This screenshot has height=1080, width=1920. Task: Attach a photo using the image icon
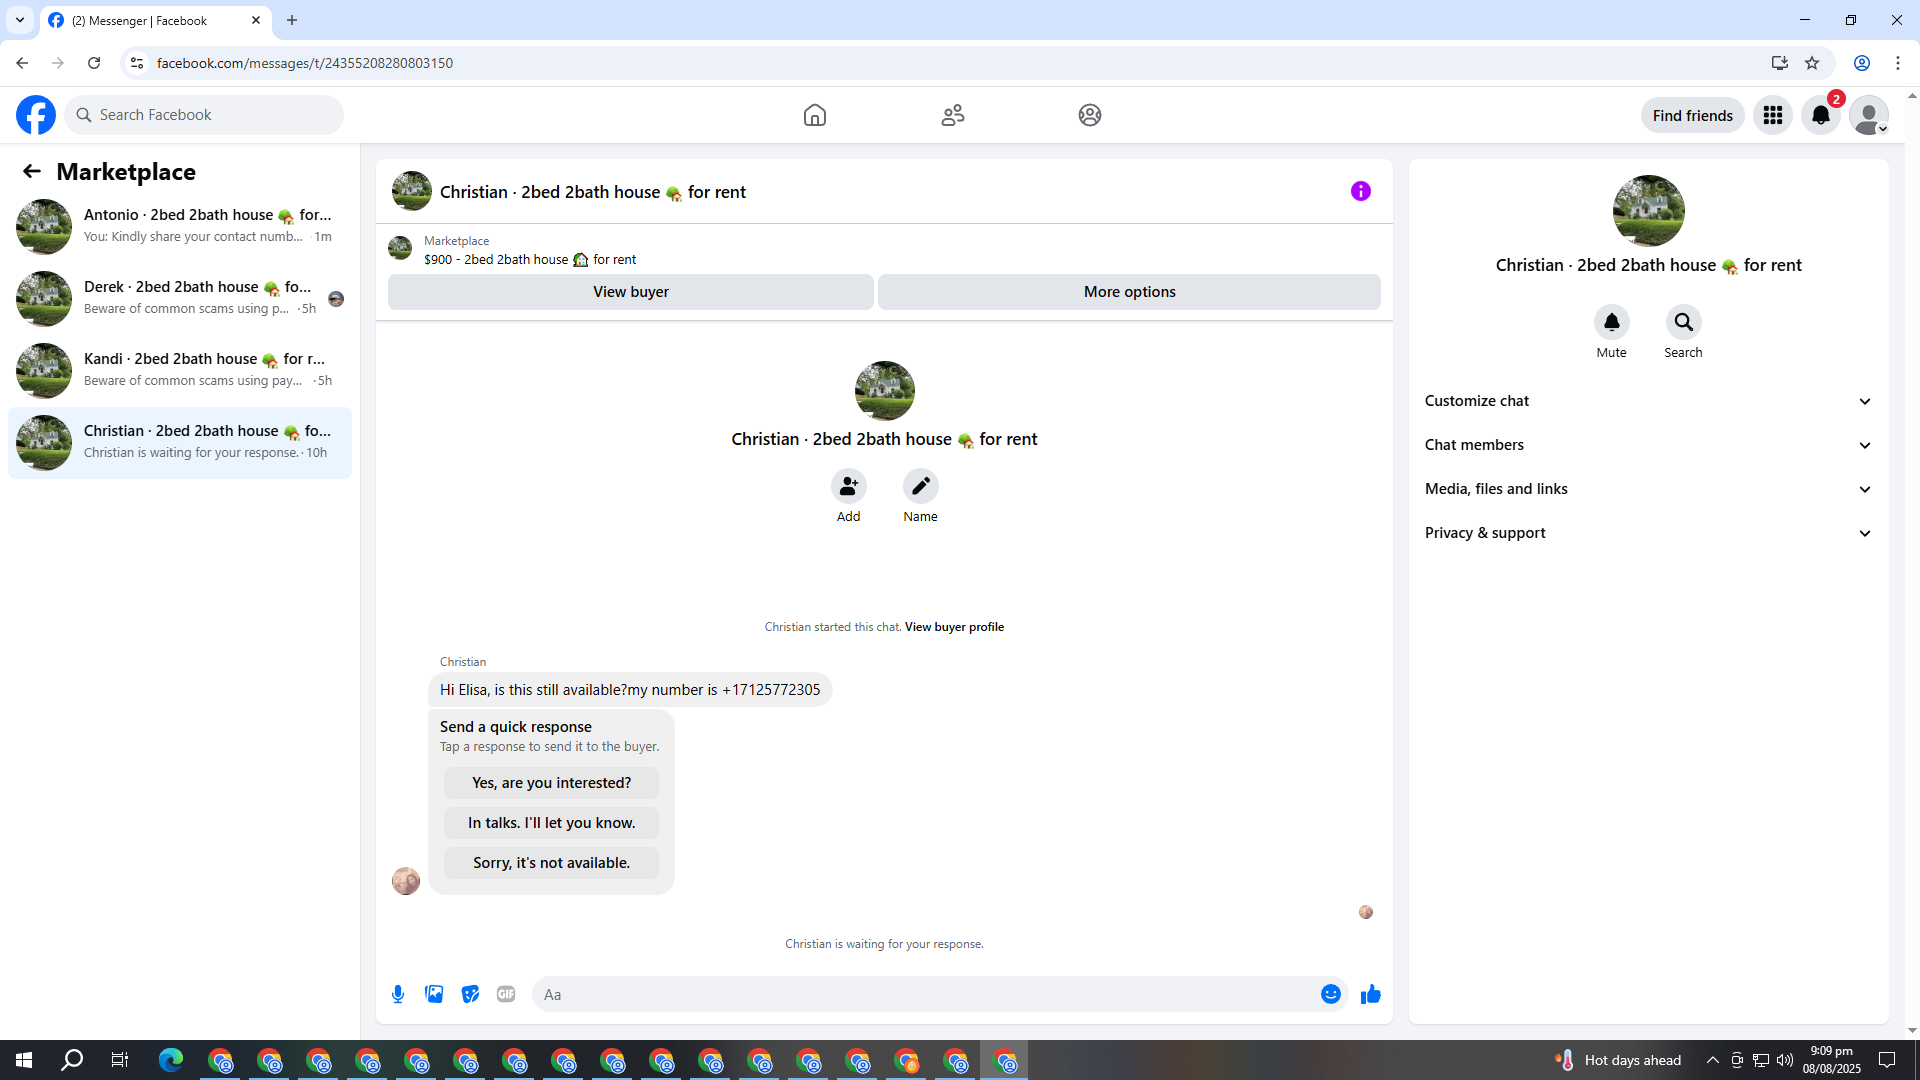tap(434, 994)
